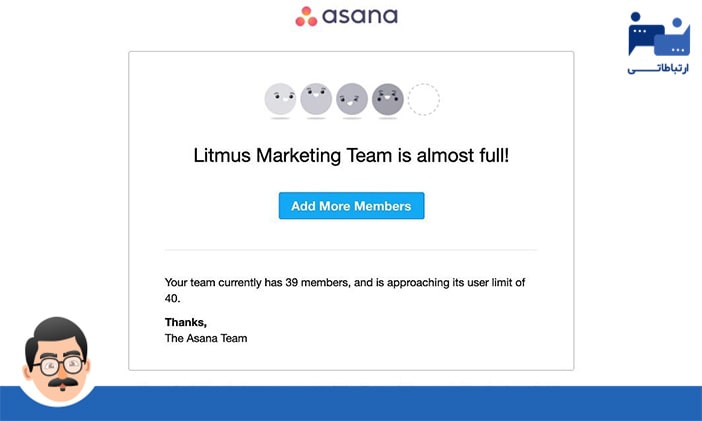Click the 'Litmus Marketing Team is almost full!' headline

pos(351,156)
